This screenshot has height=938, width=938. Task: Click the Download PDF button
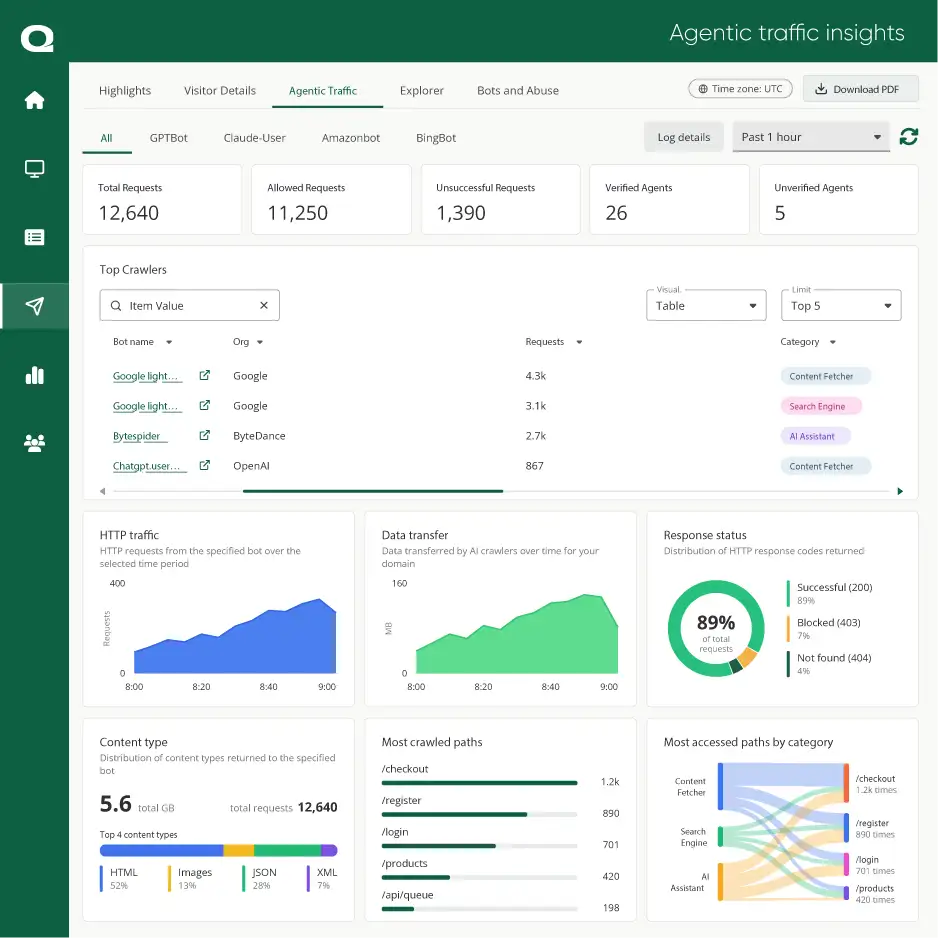[x=860, y=89]
